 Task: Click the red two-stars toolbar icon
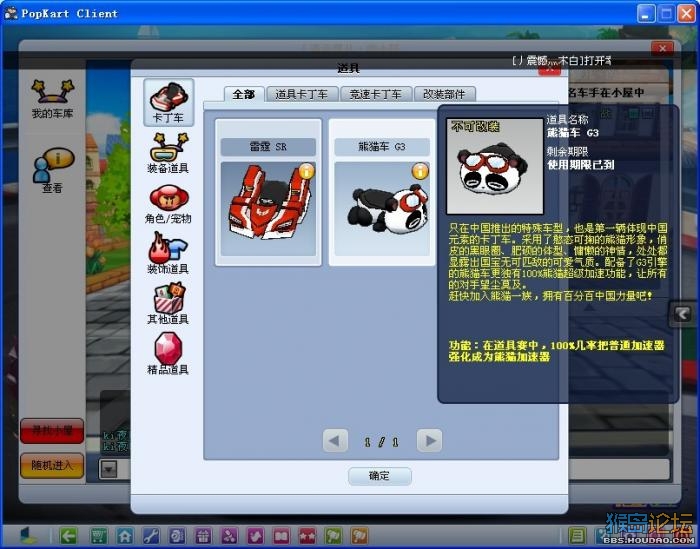(307, 535)
